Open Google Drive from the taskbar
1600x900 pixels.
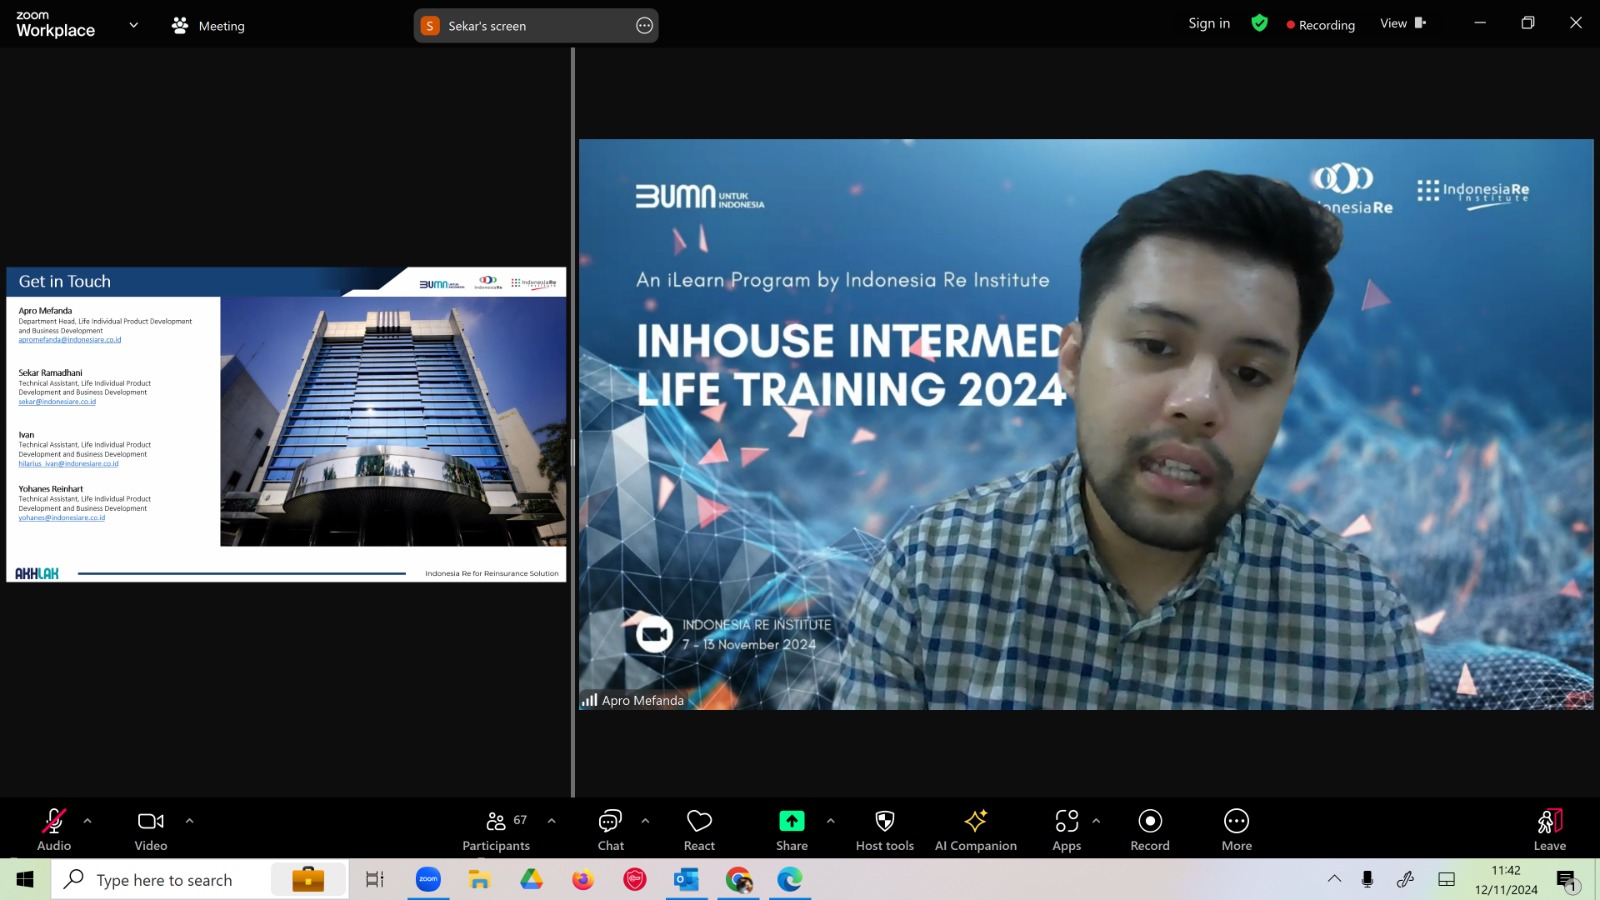(x=531, y=880)
